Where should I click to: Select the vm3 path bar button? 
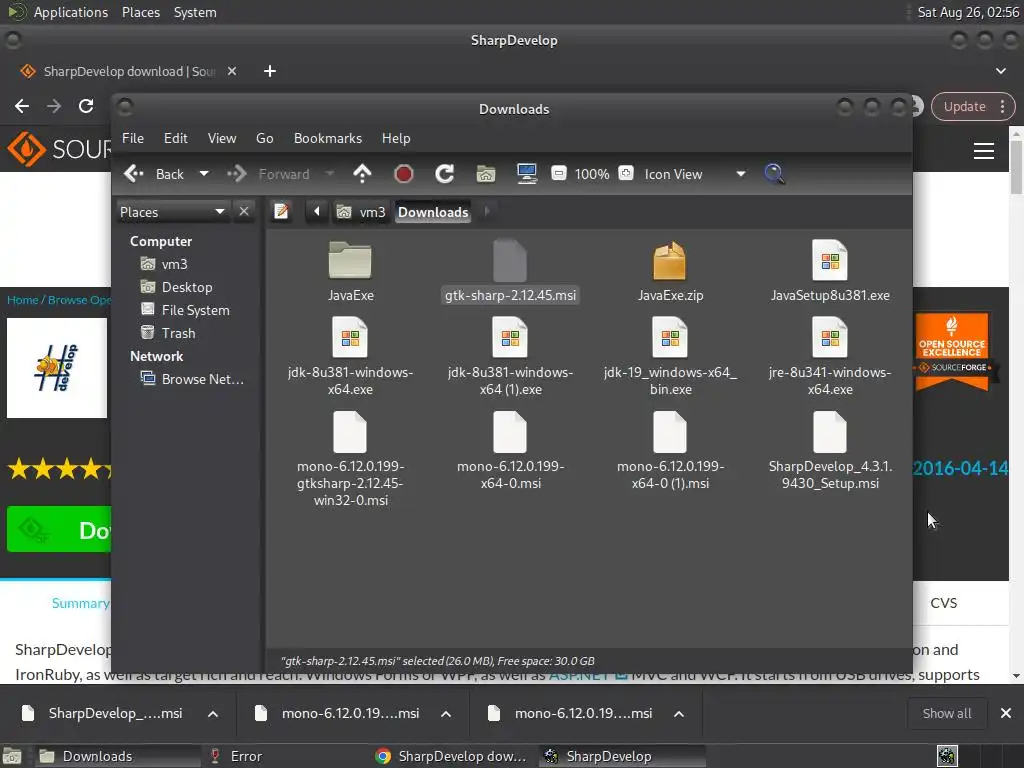point(362,212)
